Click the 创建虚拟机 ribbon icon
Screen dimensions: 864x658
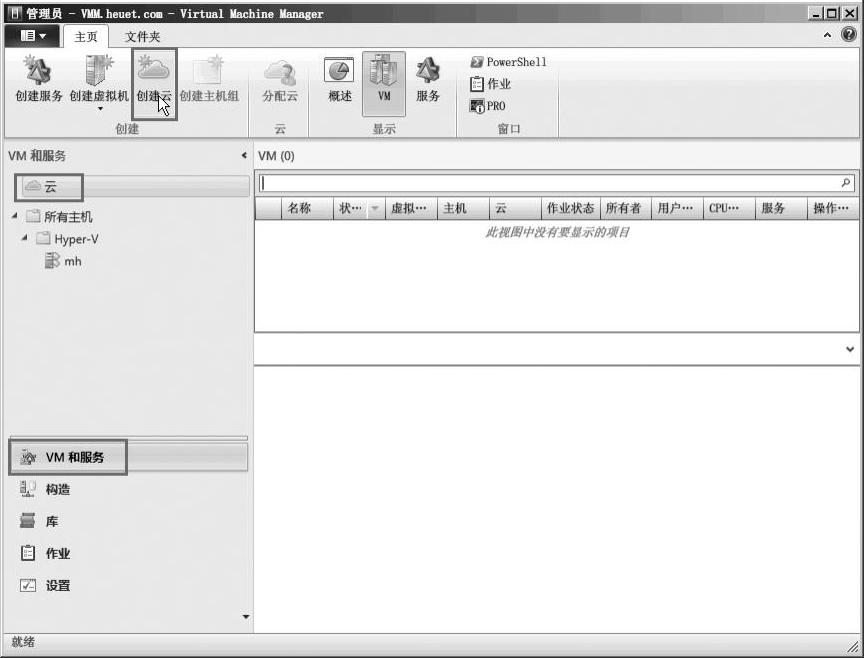point(99,78)
